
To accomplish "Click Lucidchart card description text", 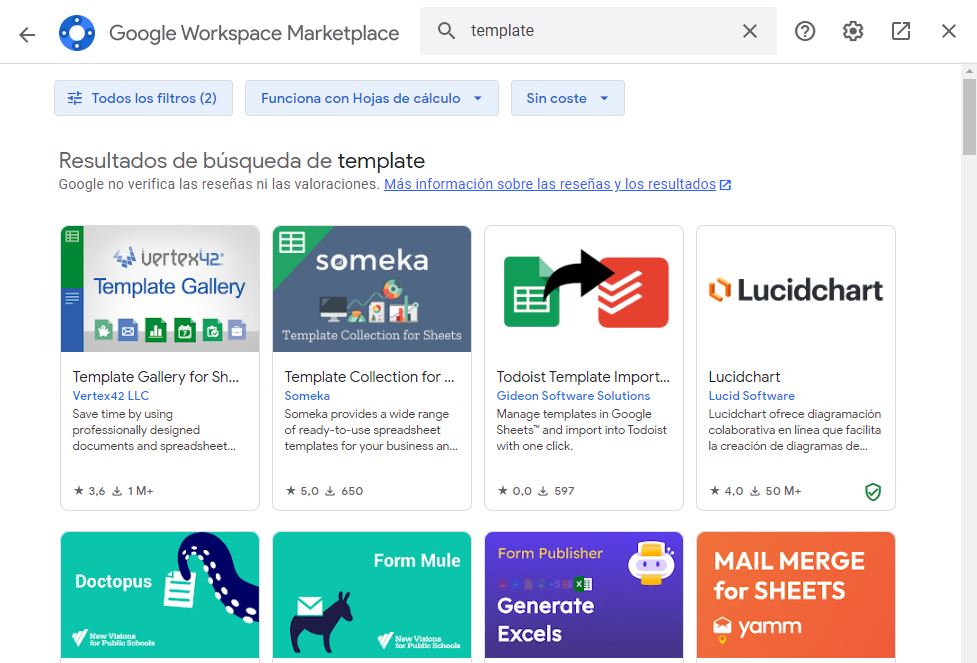I will click(794, 430).
